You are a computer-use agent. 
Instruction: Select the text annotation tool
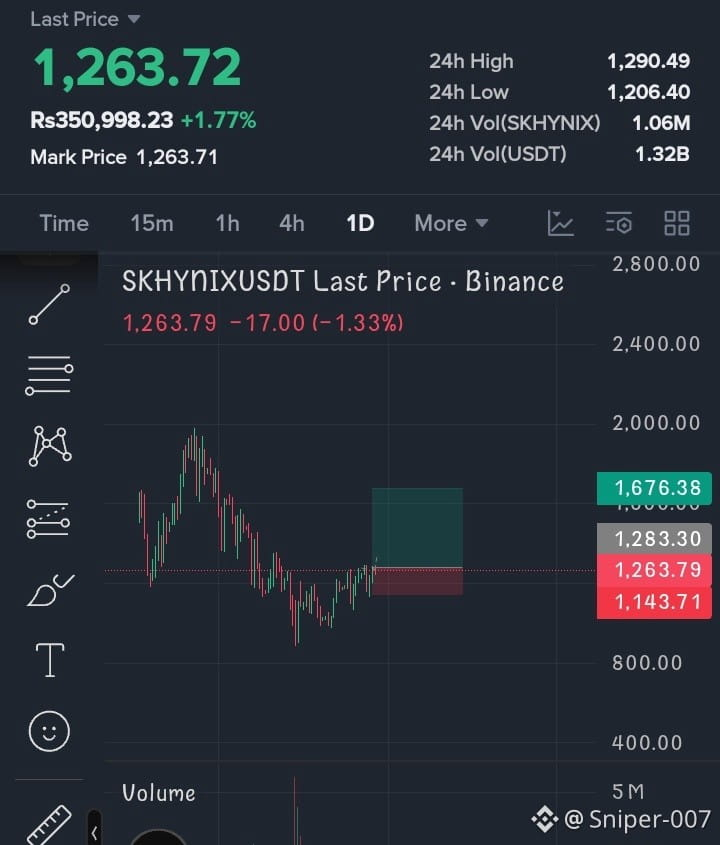pyautogui.click(x=50, y=660)
